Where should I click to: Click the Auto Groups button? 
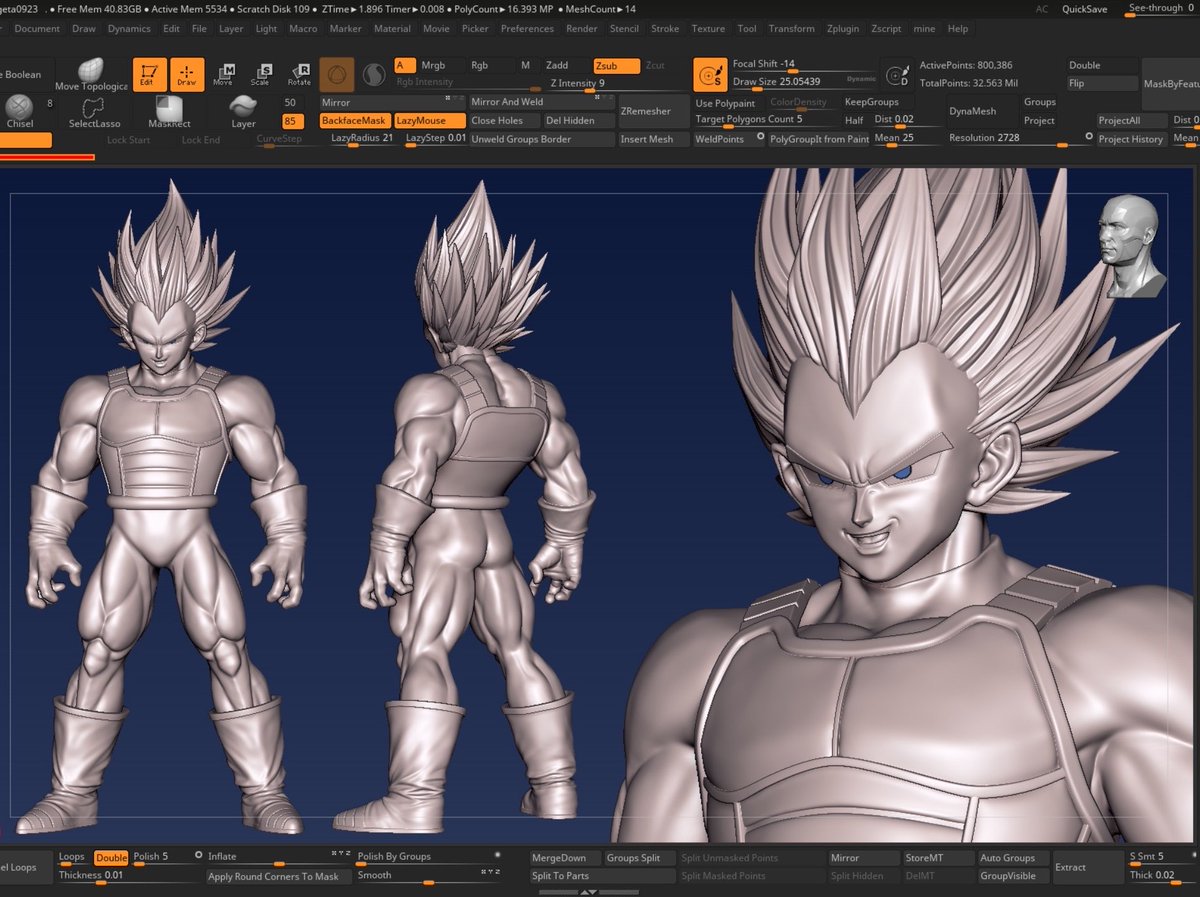point(1014,858)
